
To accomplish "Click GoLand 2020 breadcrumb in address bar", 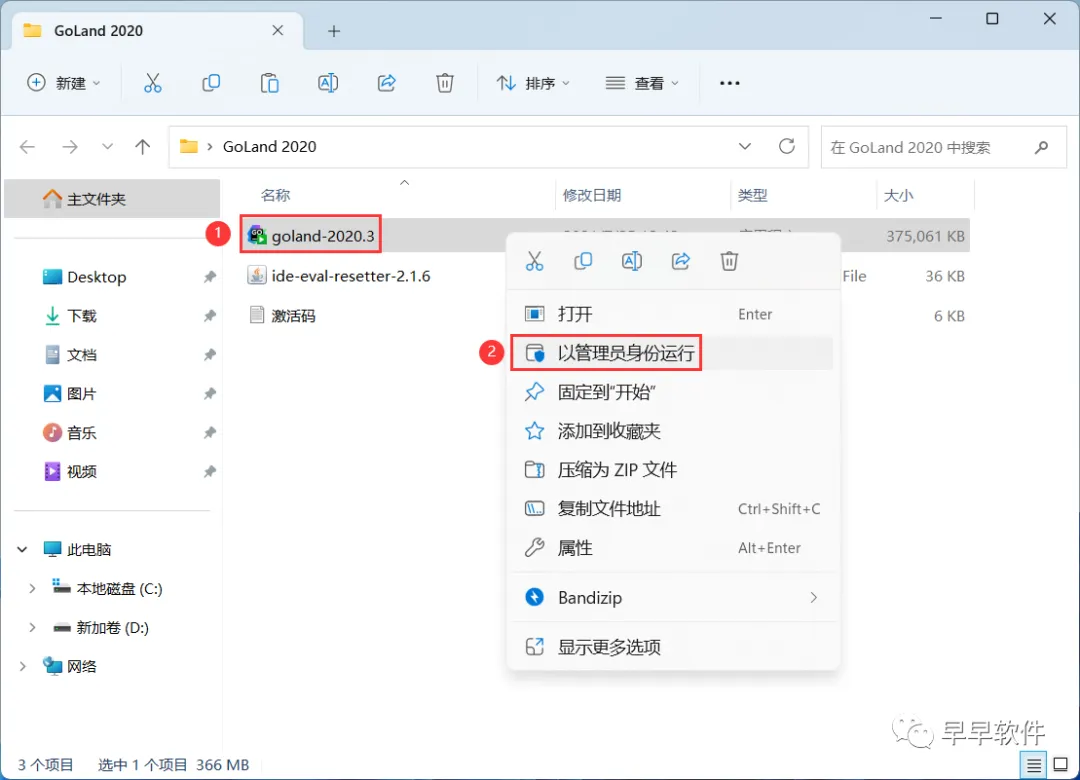I will (x=269, y=147).
